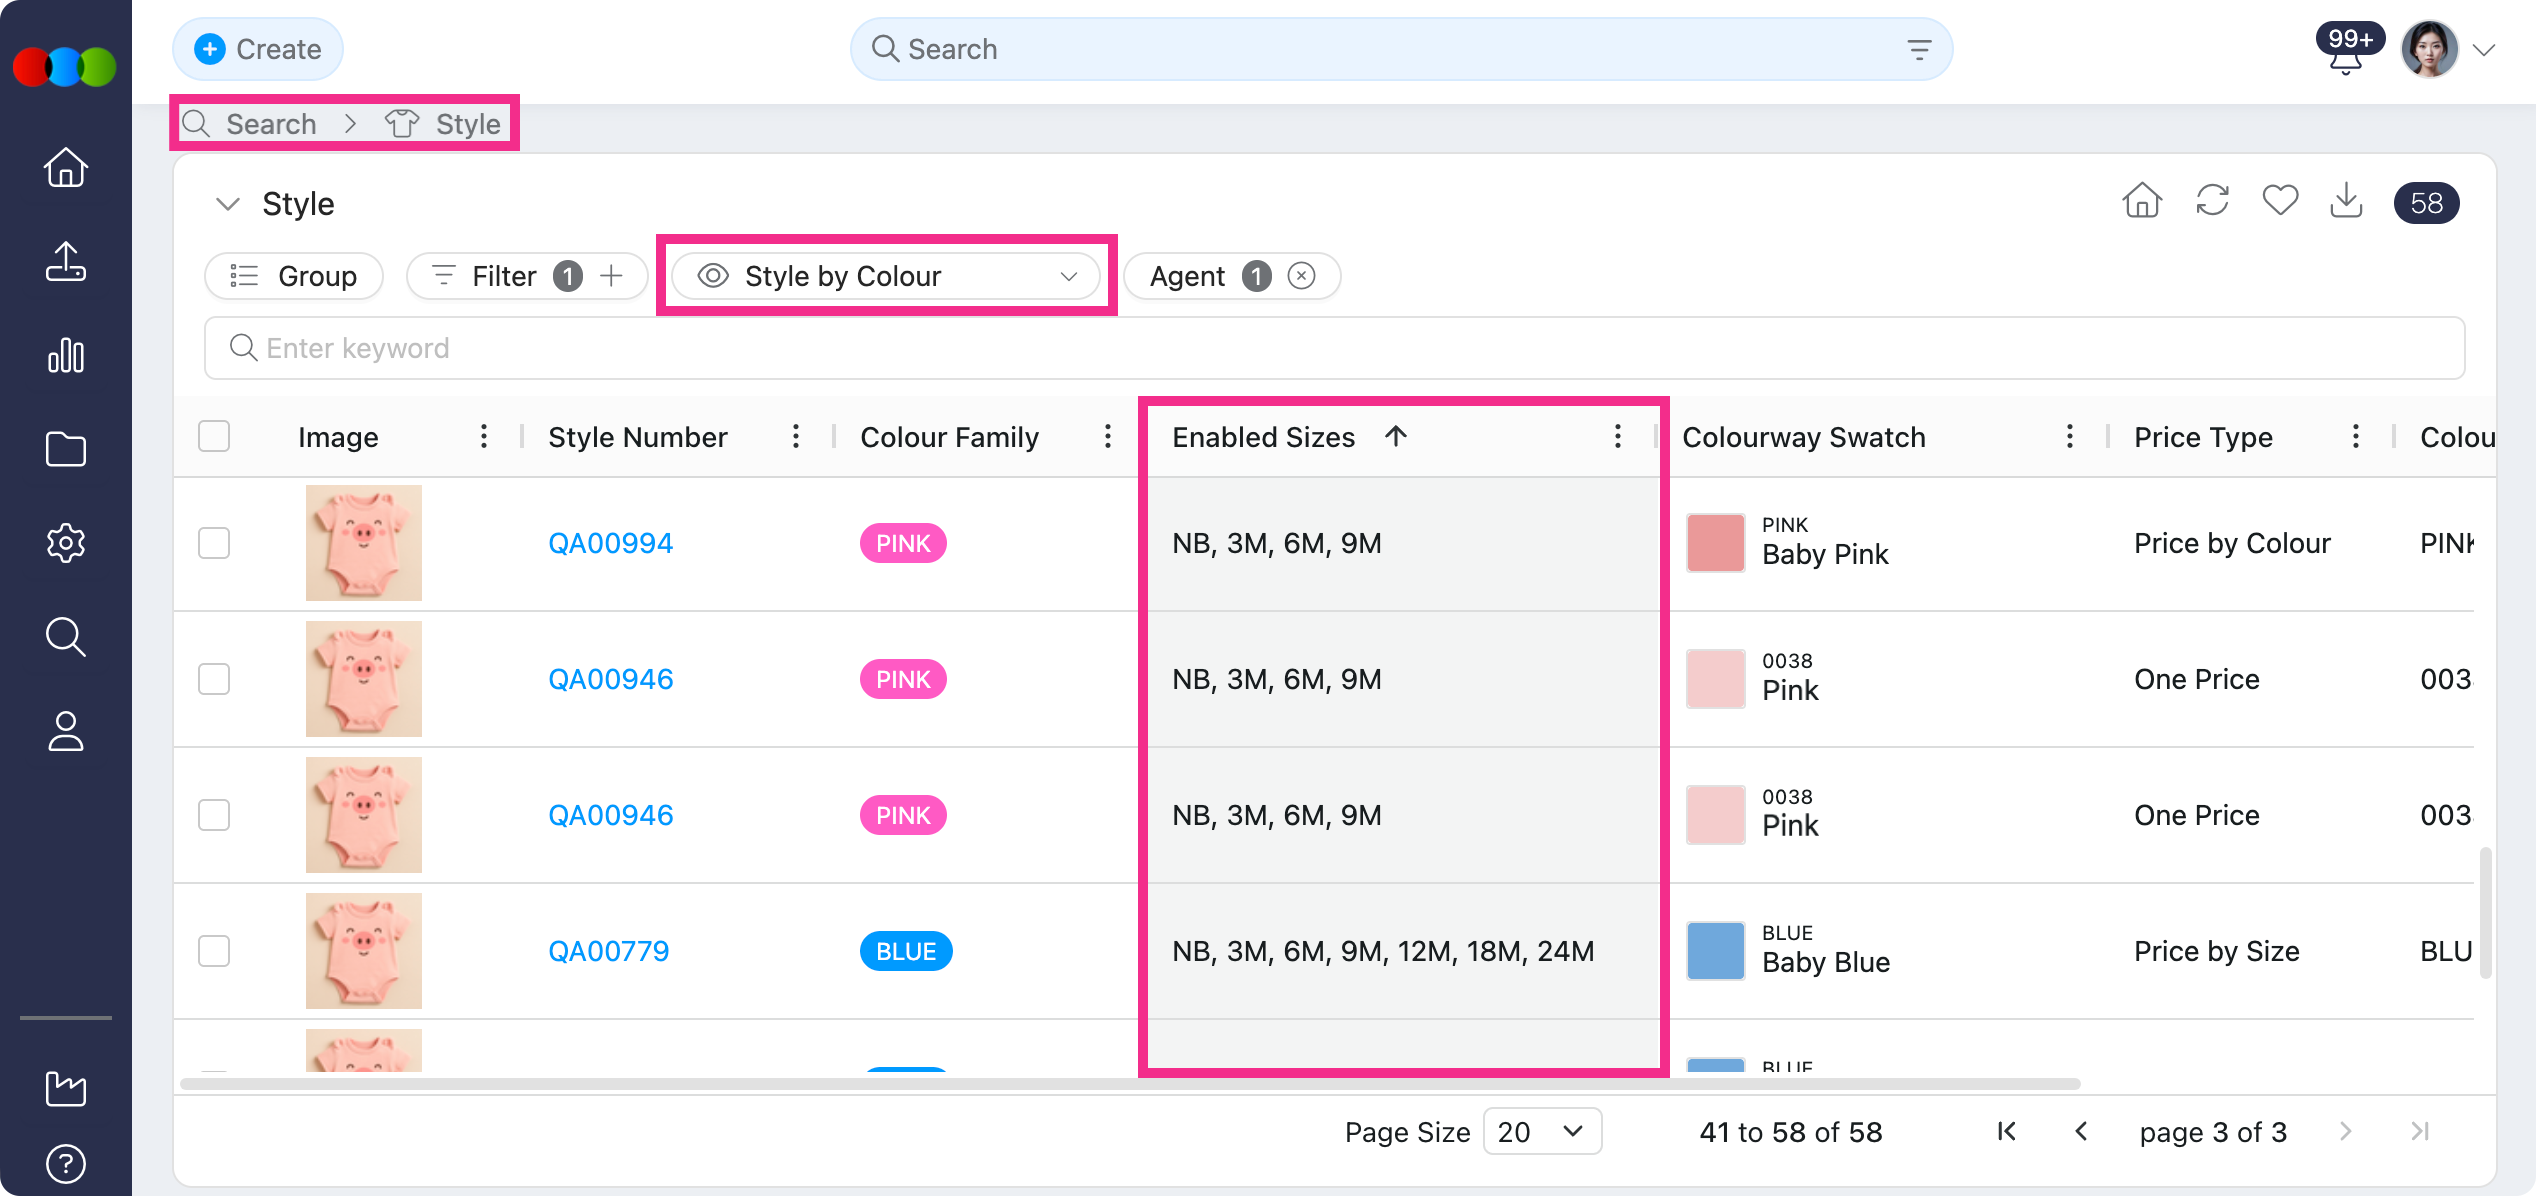Open Enabled Sizes column options menu

(1617, 437)
